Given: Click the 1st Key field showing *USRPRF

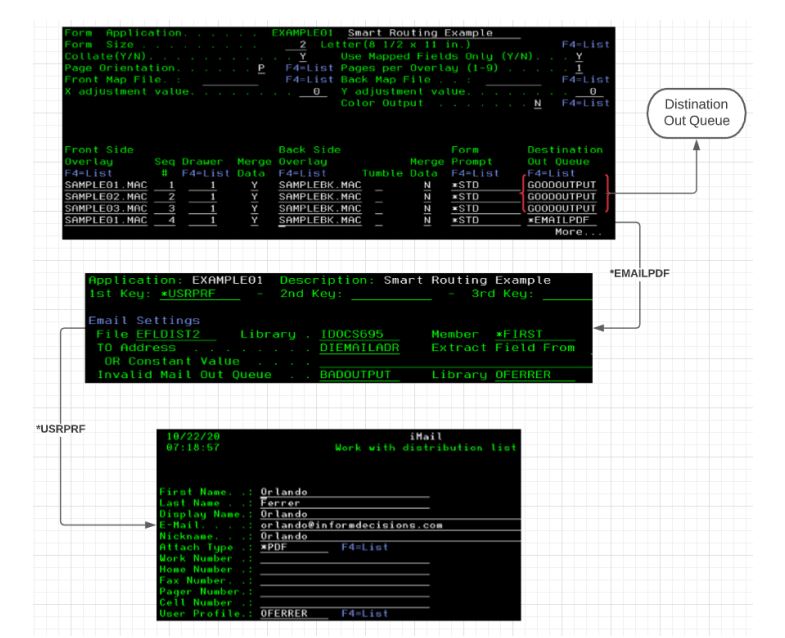Looking at the screenshot, I should coord(200,294).
